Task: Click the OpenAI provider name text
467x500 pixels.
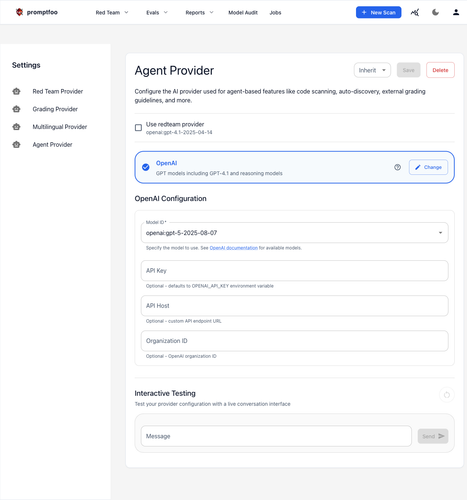Action: coord(166,163)
